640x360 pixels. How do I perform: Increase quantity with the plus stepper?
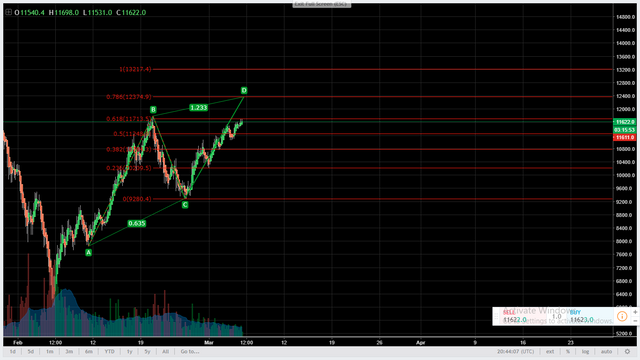(635, 312)
